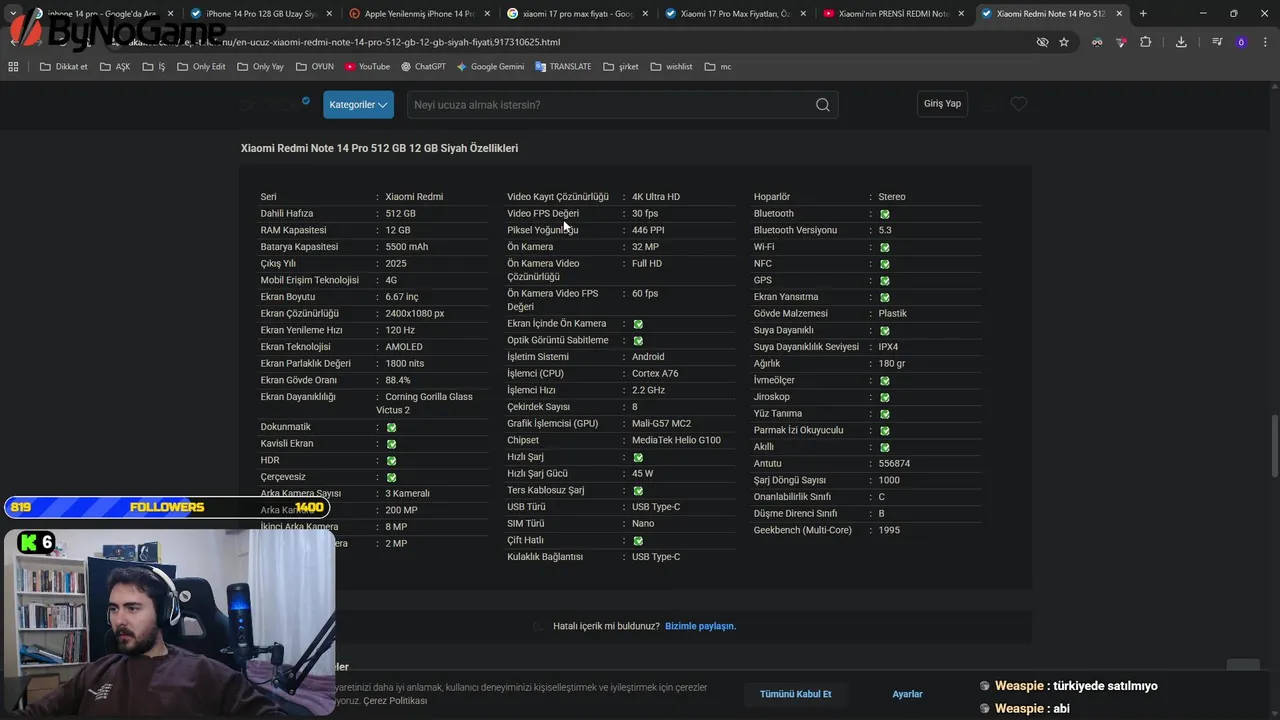Open the browser three-dot menu

click(x=1264, y=42)
